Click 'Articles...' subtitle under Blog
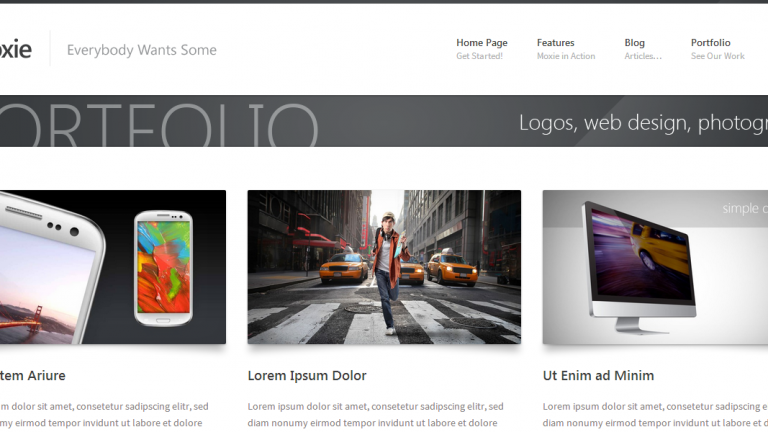 pyautogui.click(x=643, y=56)
